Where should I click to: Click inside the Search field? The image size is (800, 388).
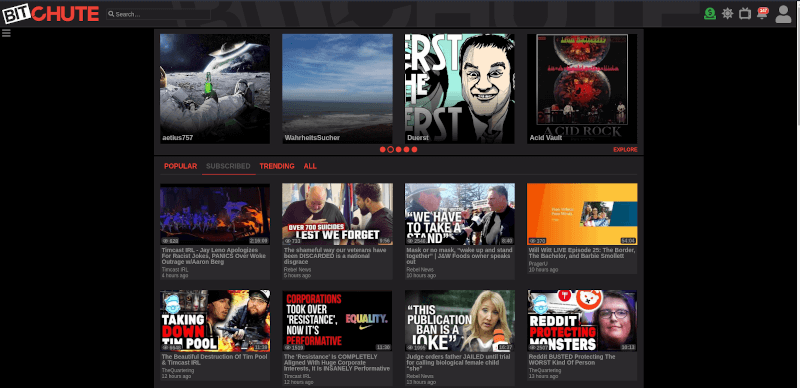[158, 14]
